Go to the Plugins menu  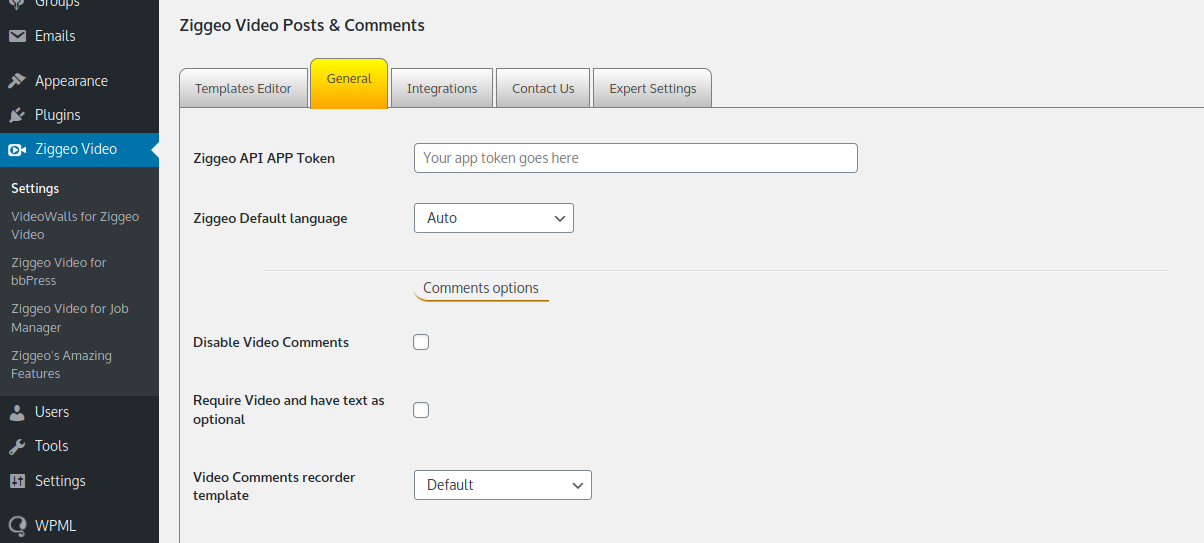coord(79,115)
